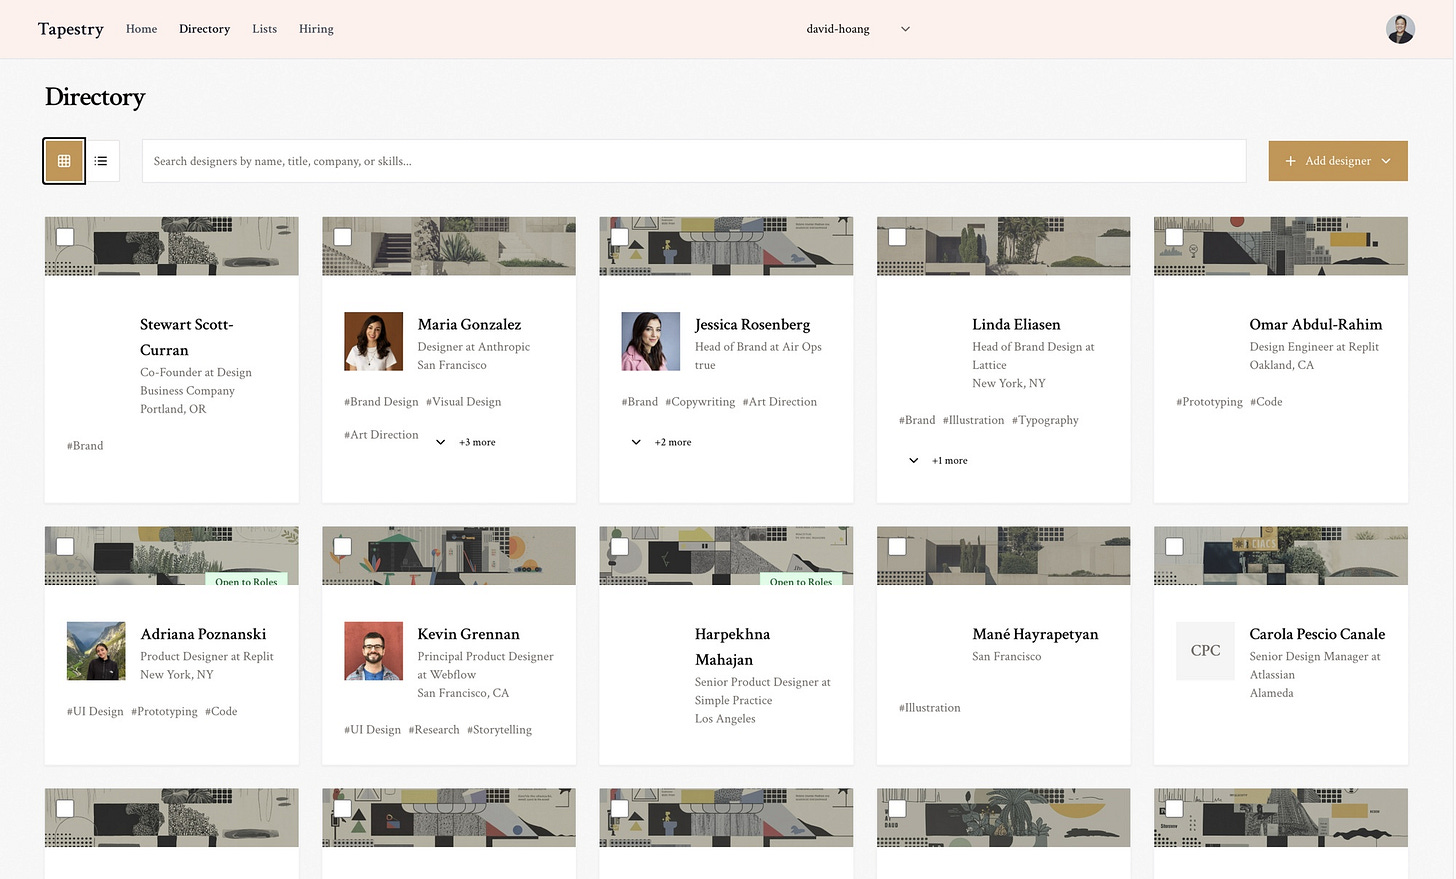Click Open to Roles badge on Adriana Poznanski
This screenshot has height=879, width=1456.
pyautogui.click(x=246, y=580)
